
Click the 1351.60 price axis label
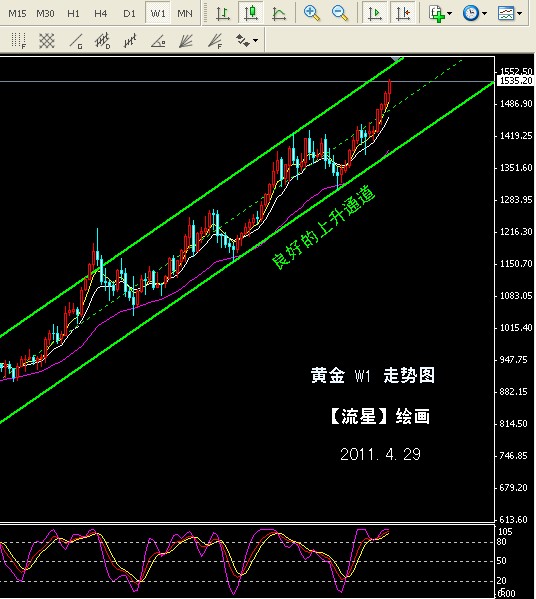pyautogui.click(x=516, y=168)
